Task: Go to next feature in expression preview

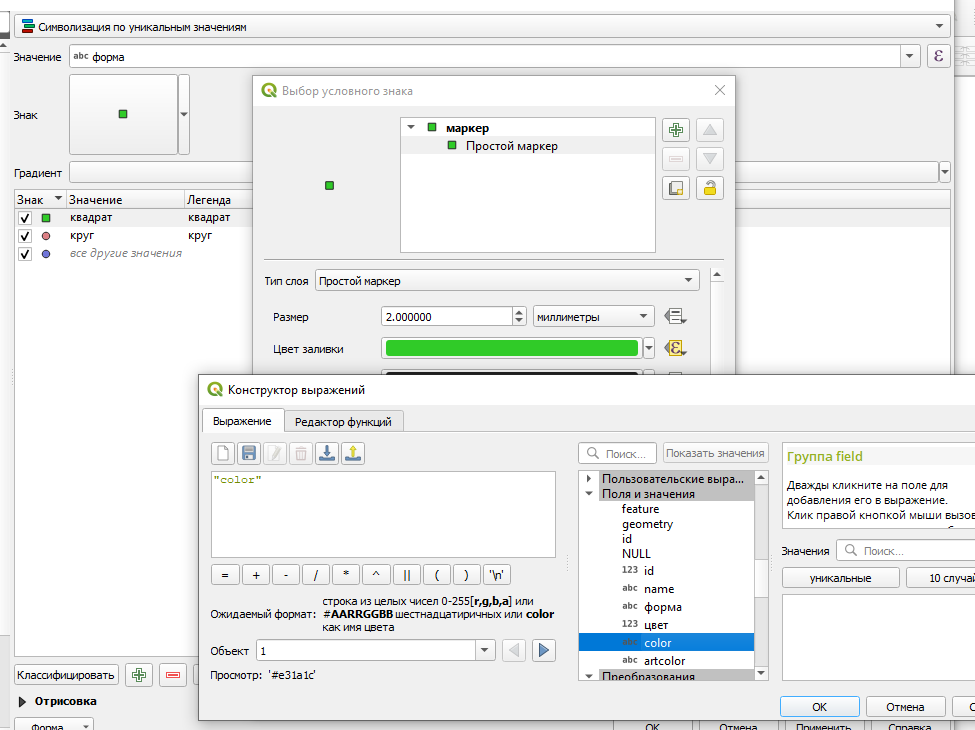Action: [543, 650]
